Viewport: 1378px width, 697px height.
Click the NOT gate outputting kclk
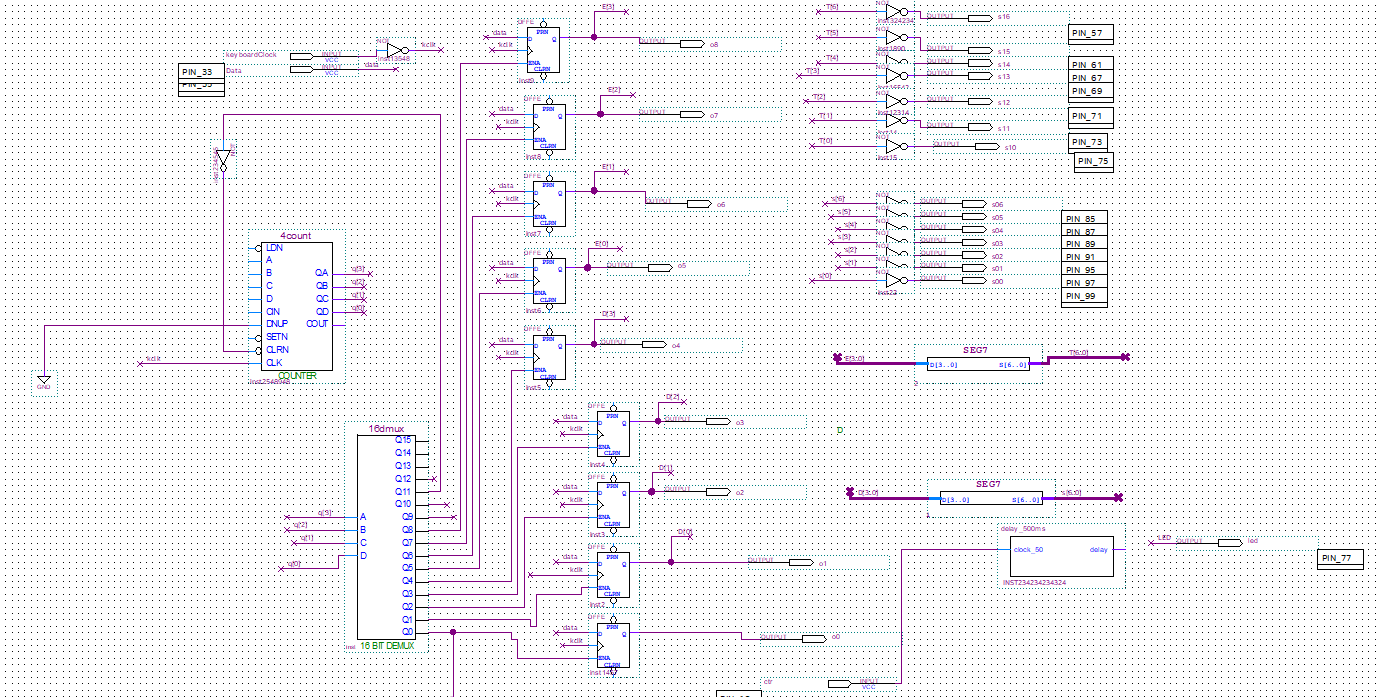pyautogui.click(x=397, y=51)
